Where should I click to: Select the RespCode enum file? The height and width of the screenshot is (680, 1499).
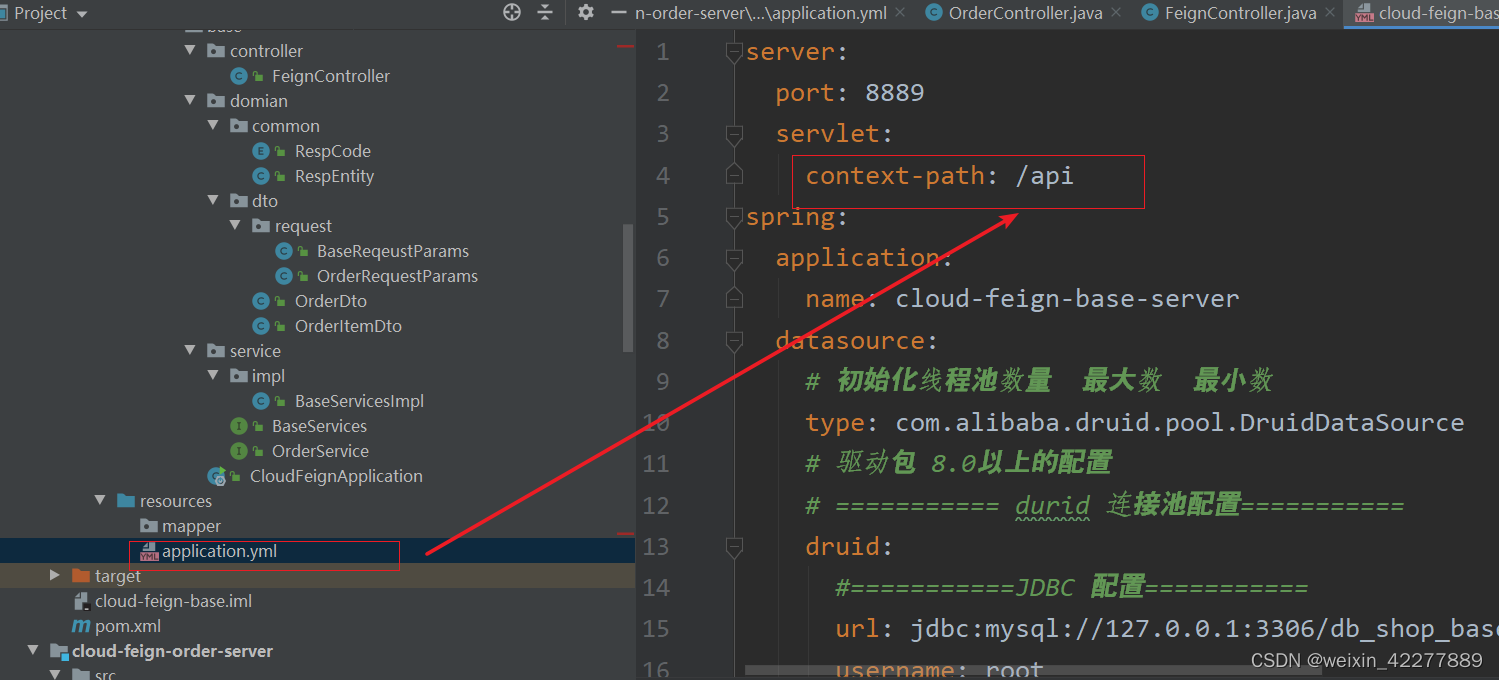(x=333, y=151)
